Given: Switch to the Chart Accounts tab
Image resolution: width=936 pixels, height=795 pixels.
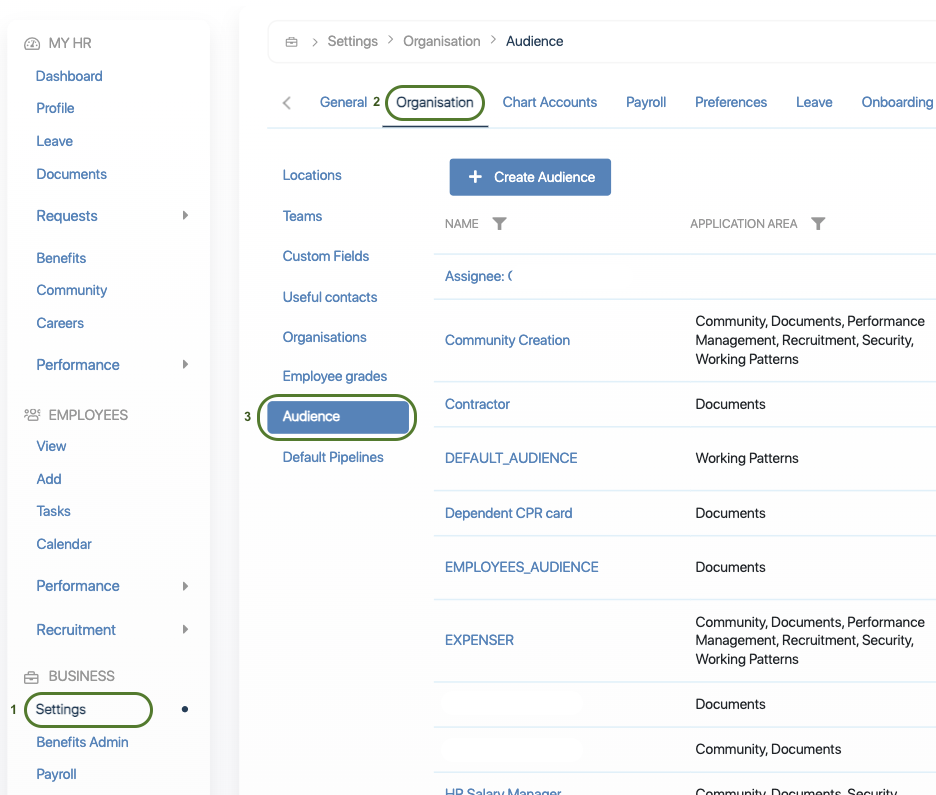Looking at the screenshot, I should click(549, 102).
